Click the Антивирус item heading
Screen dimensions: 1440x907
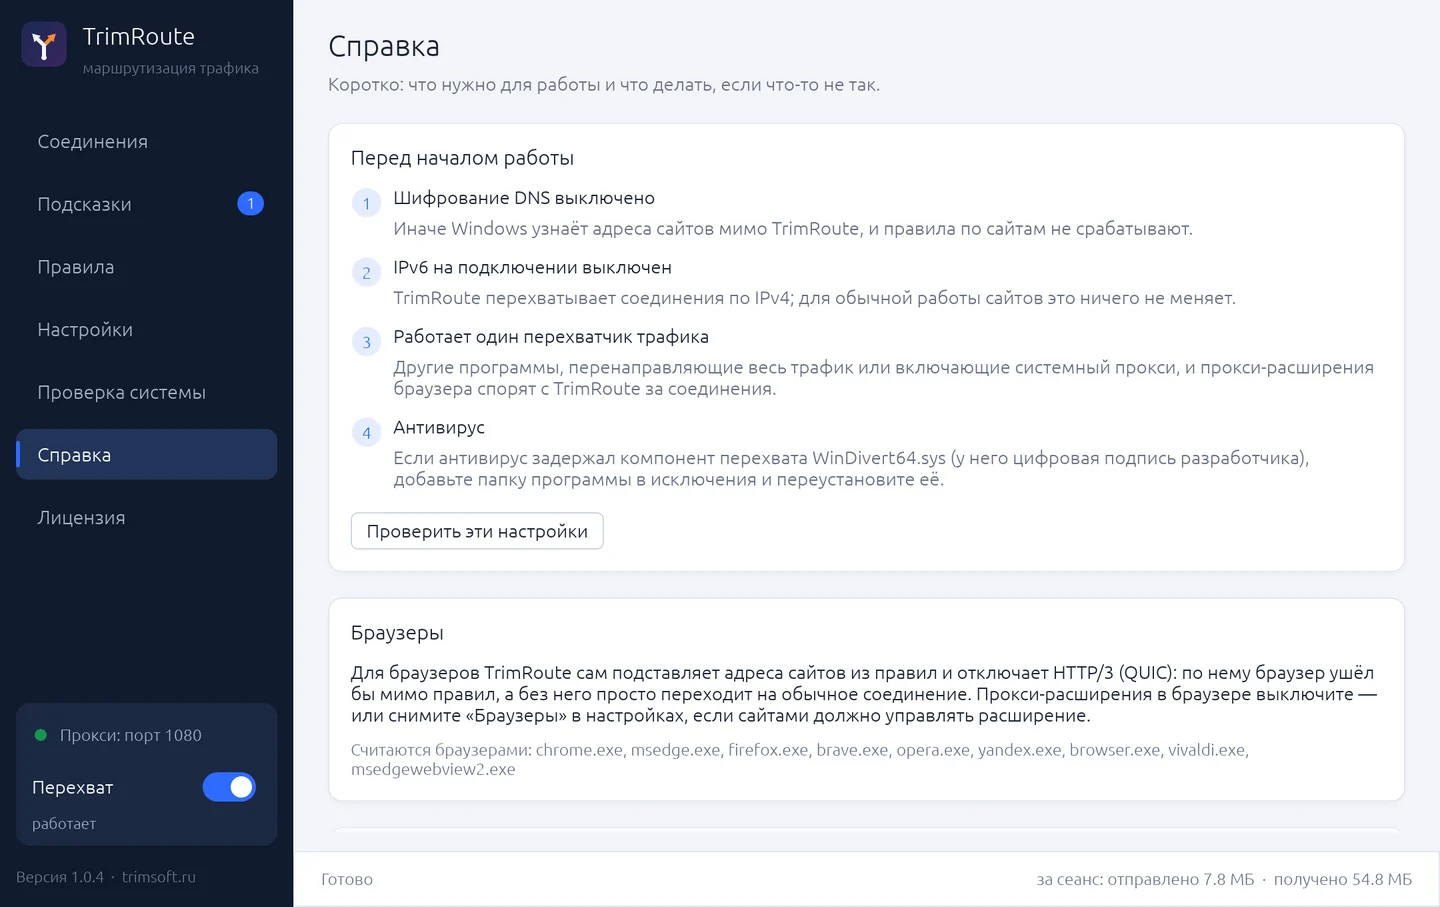(x=439, y=427)
